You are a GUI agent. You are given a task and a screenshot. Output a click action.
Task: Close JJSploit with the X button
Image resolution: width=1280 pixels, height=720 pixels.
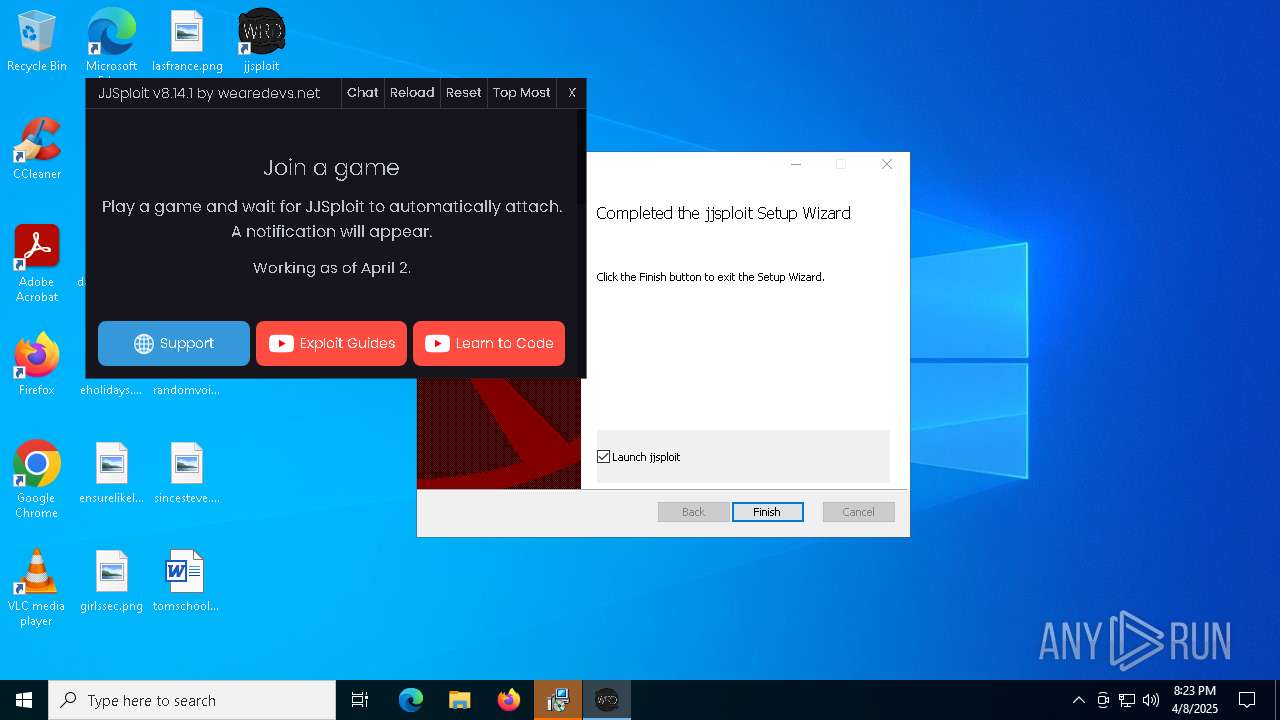[572, 93]
